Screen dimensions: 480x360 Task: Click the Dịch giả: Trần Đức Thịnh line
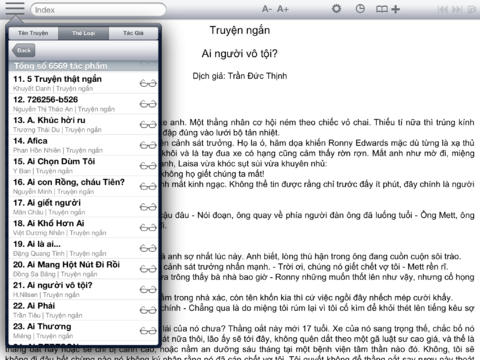(x=240, y=76)
